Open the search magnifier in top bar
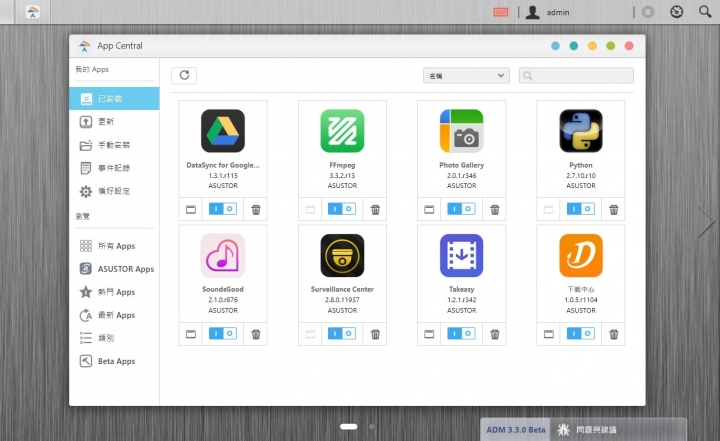Screen dimensions: 720x441 click(705, 11)
